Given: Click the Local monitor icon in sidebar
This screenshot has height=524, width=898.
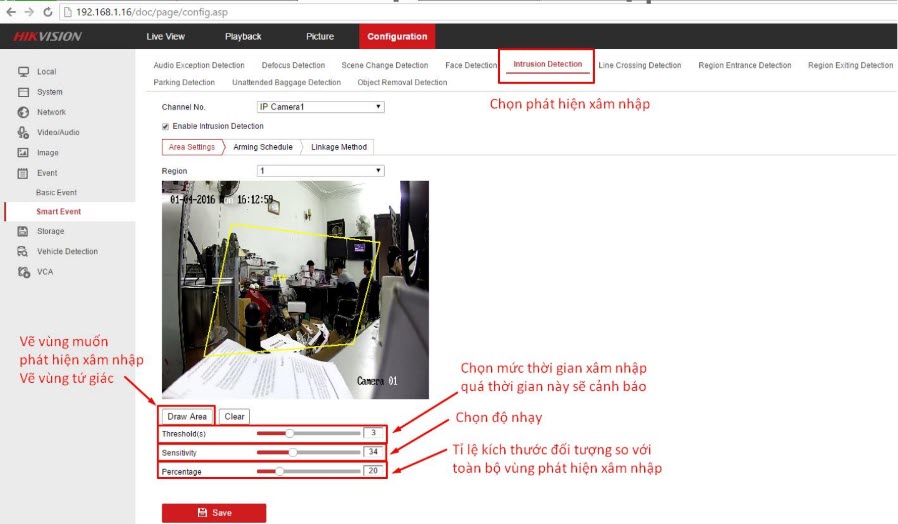Looking at the screenshot, I should pos(22,72).
